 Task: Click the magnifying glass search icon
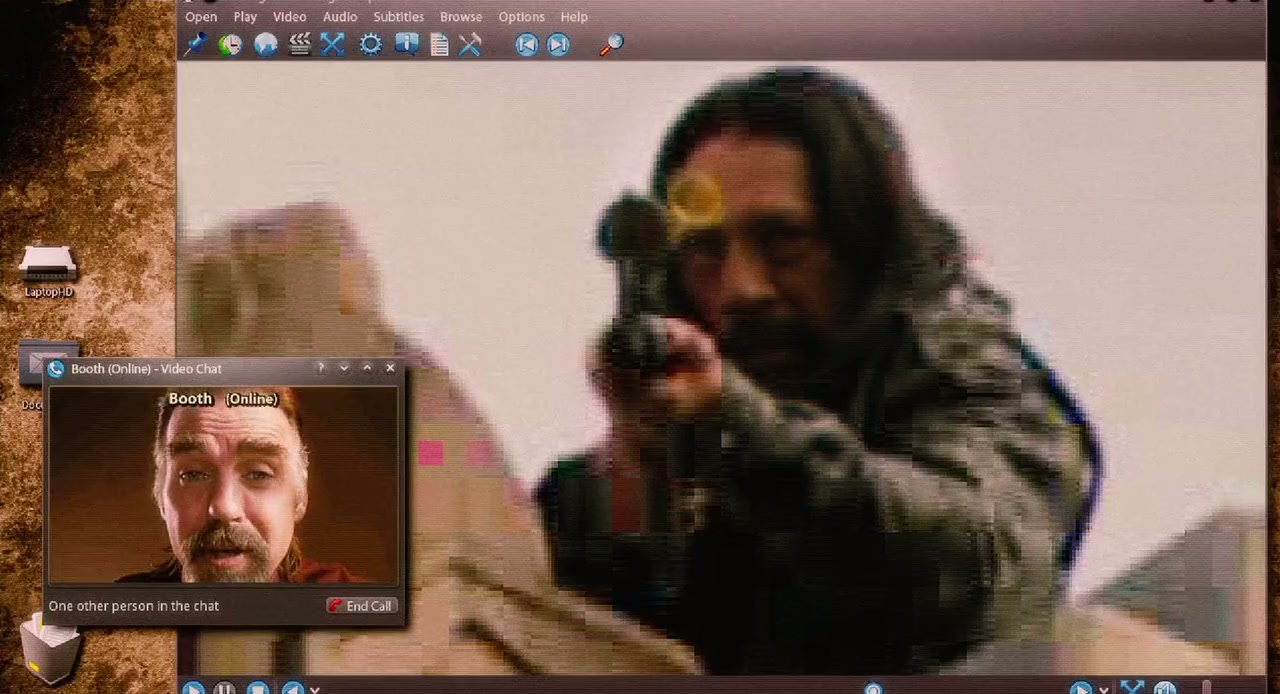pos(611,44)
